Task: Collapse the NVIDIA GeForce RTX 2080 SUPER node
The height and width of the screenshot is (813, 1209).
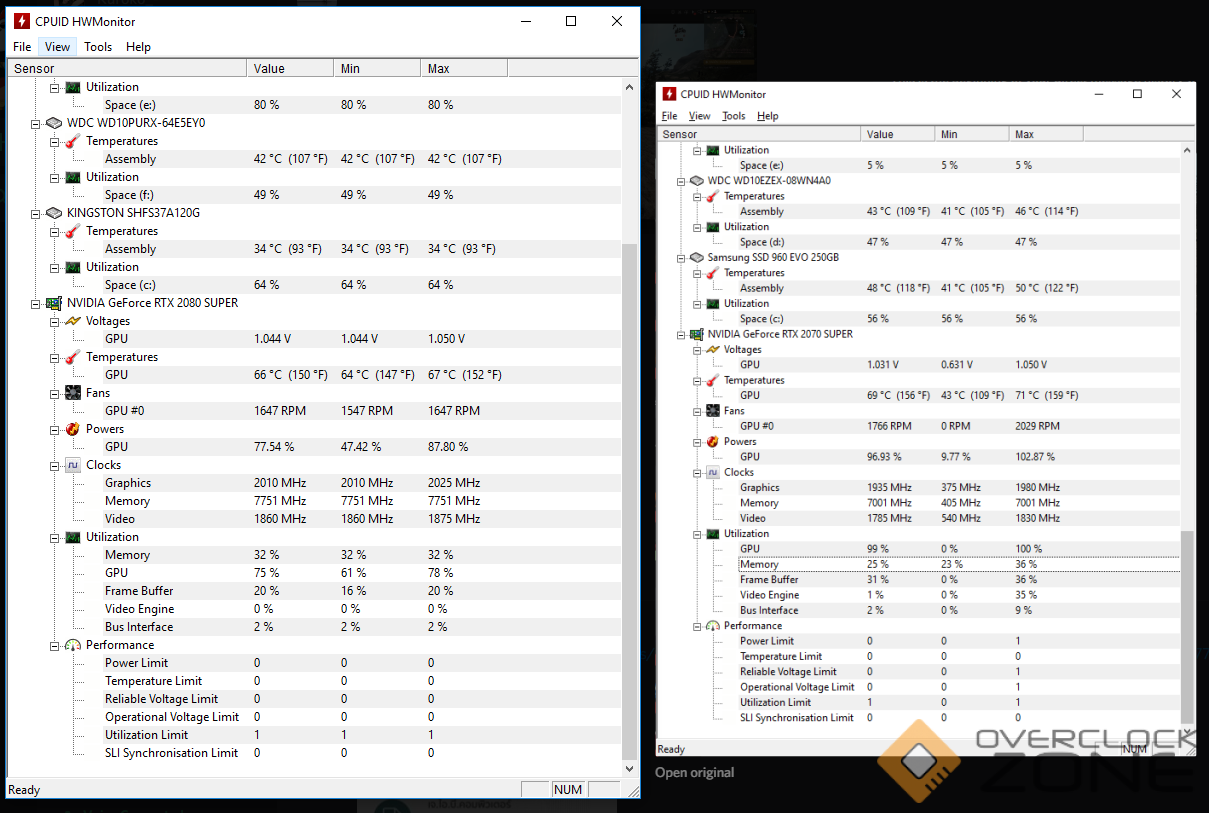Action: coord(36,303)
